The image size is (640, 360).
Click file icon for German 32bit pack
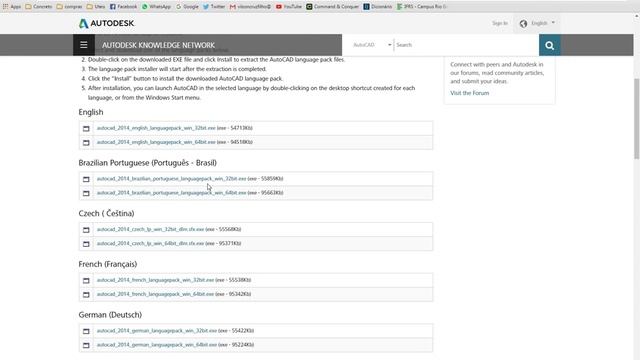86,331
